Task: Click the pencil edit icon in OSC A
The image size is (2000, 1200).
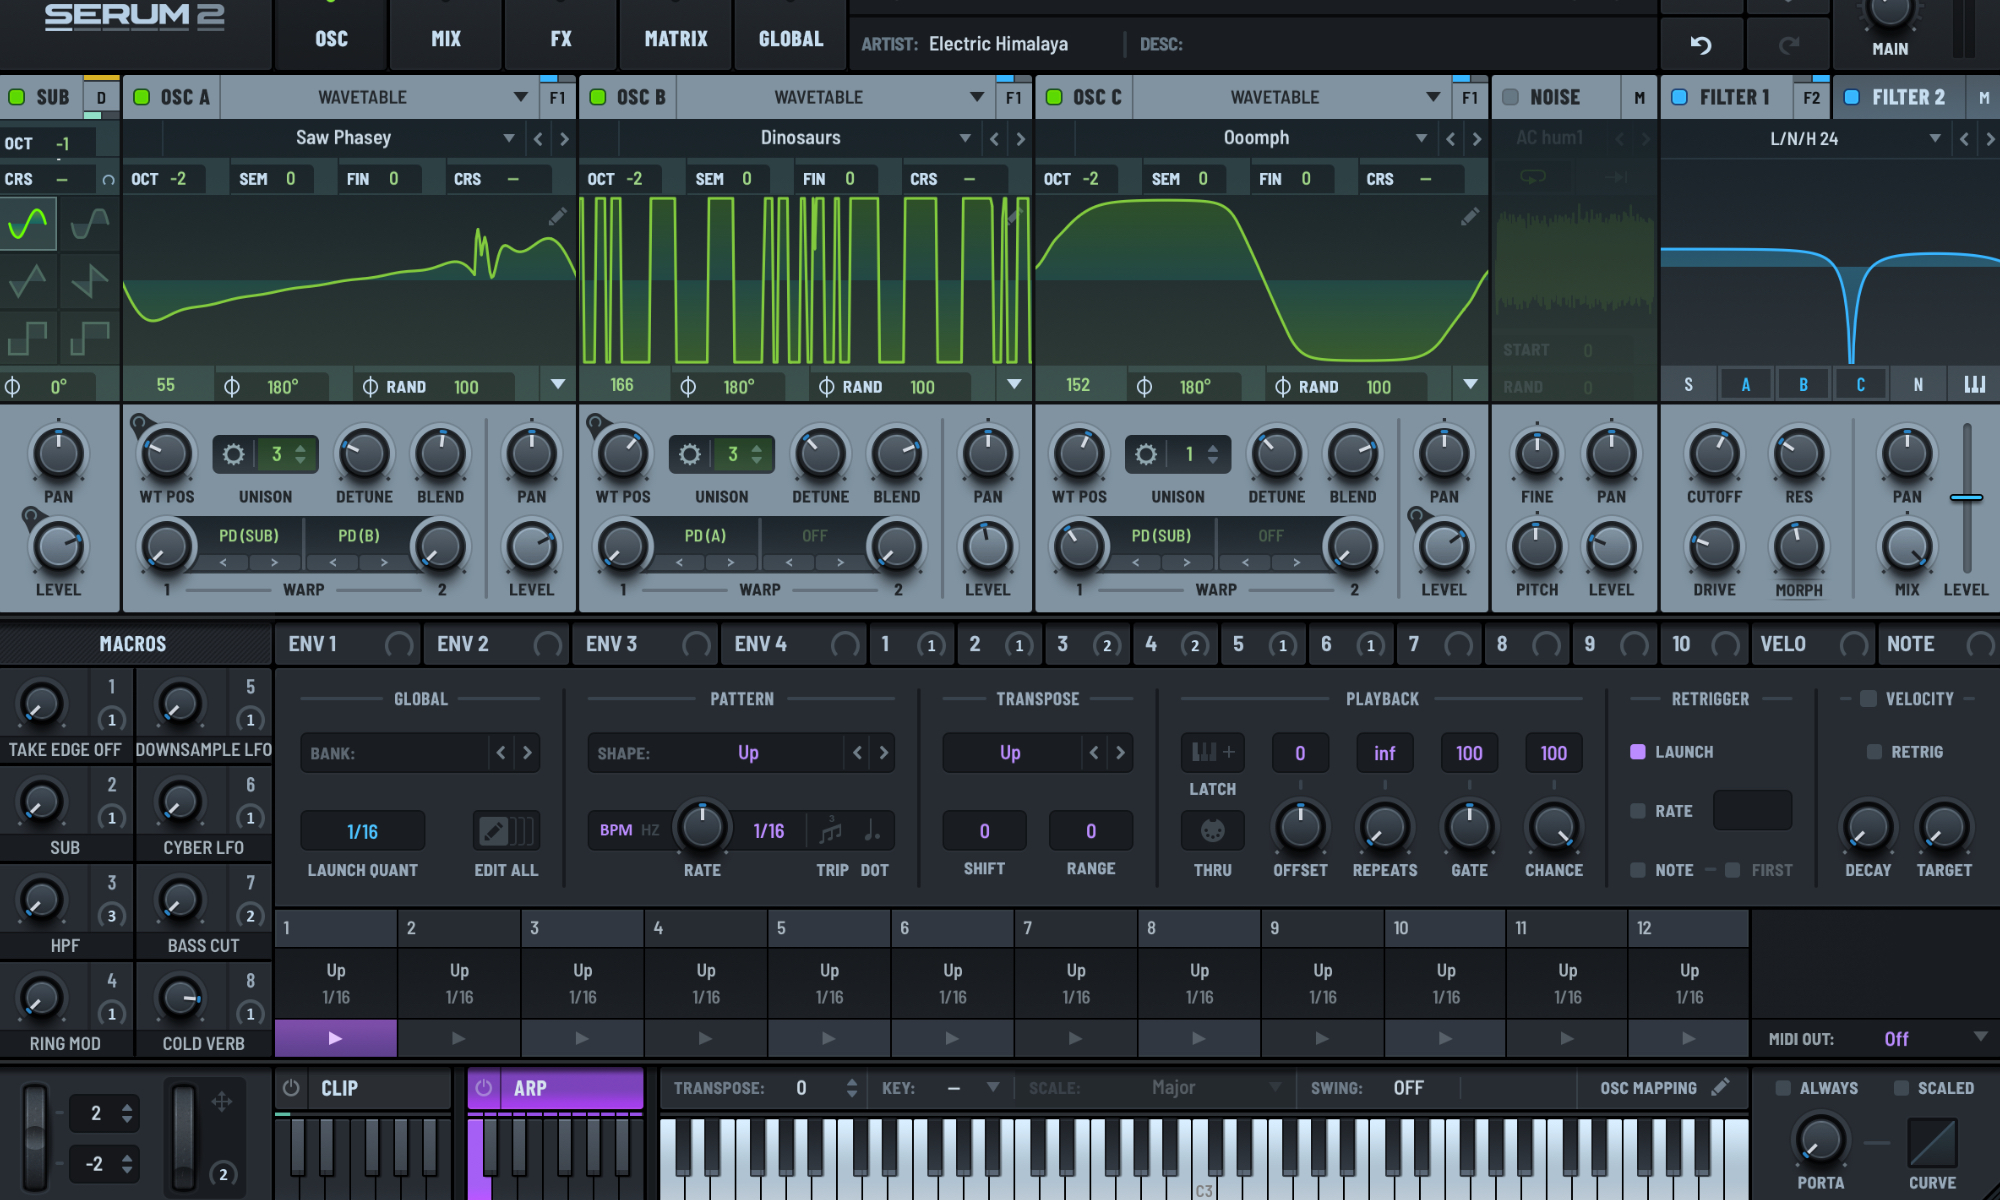Action: 557,216
